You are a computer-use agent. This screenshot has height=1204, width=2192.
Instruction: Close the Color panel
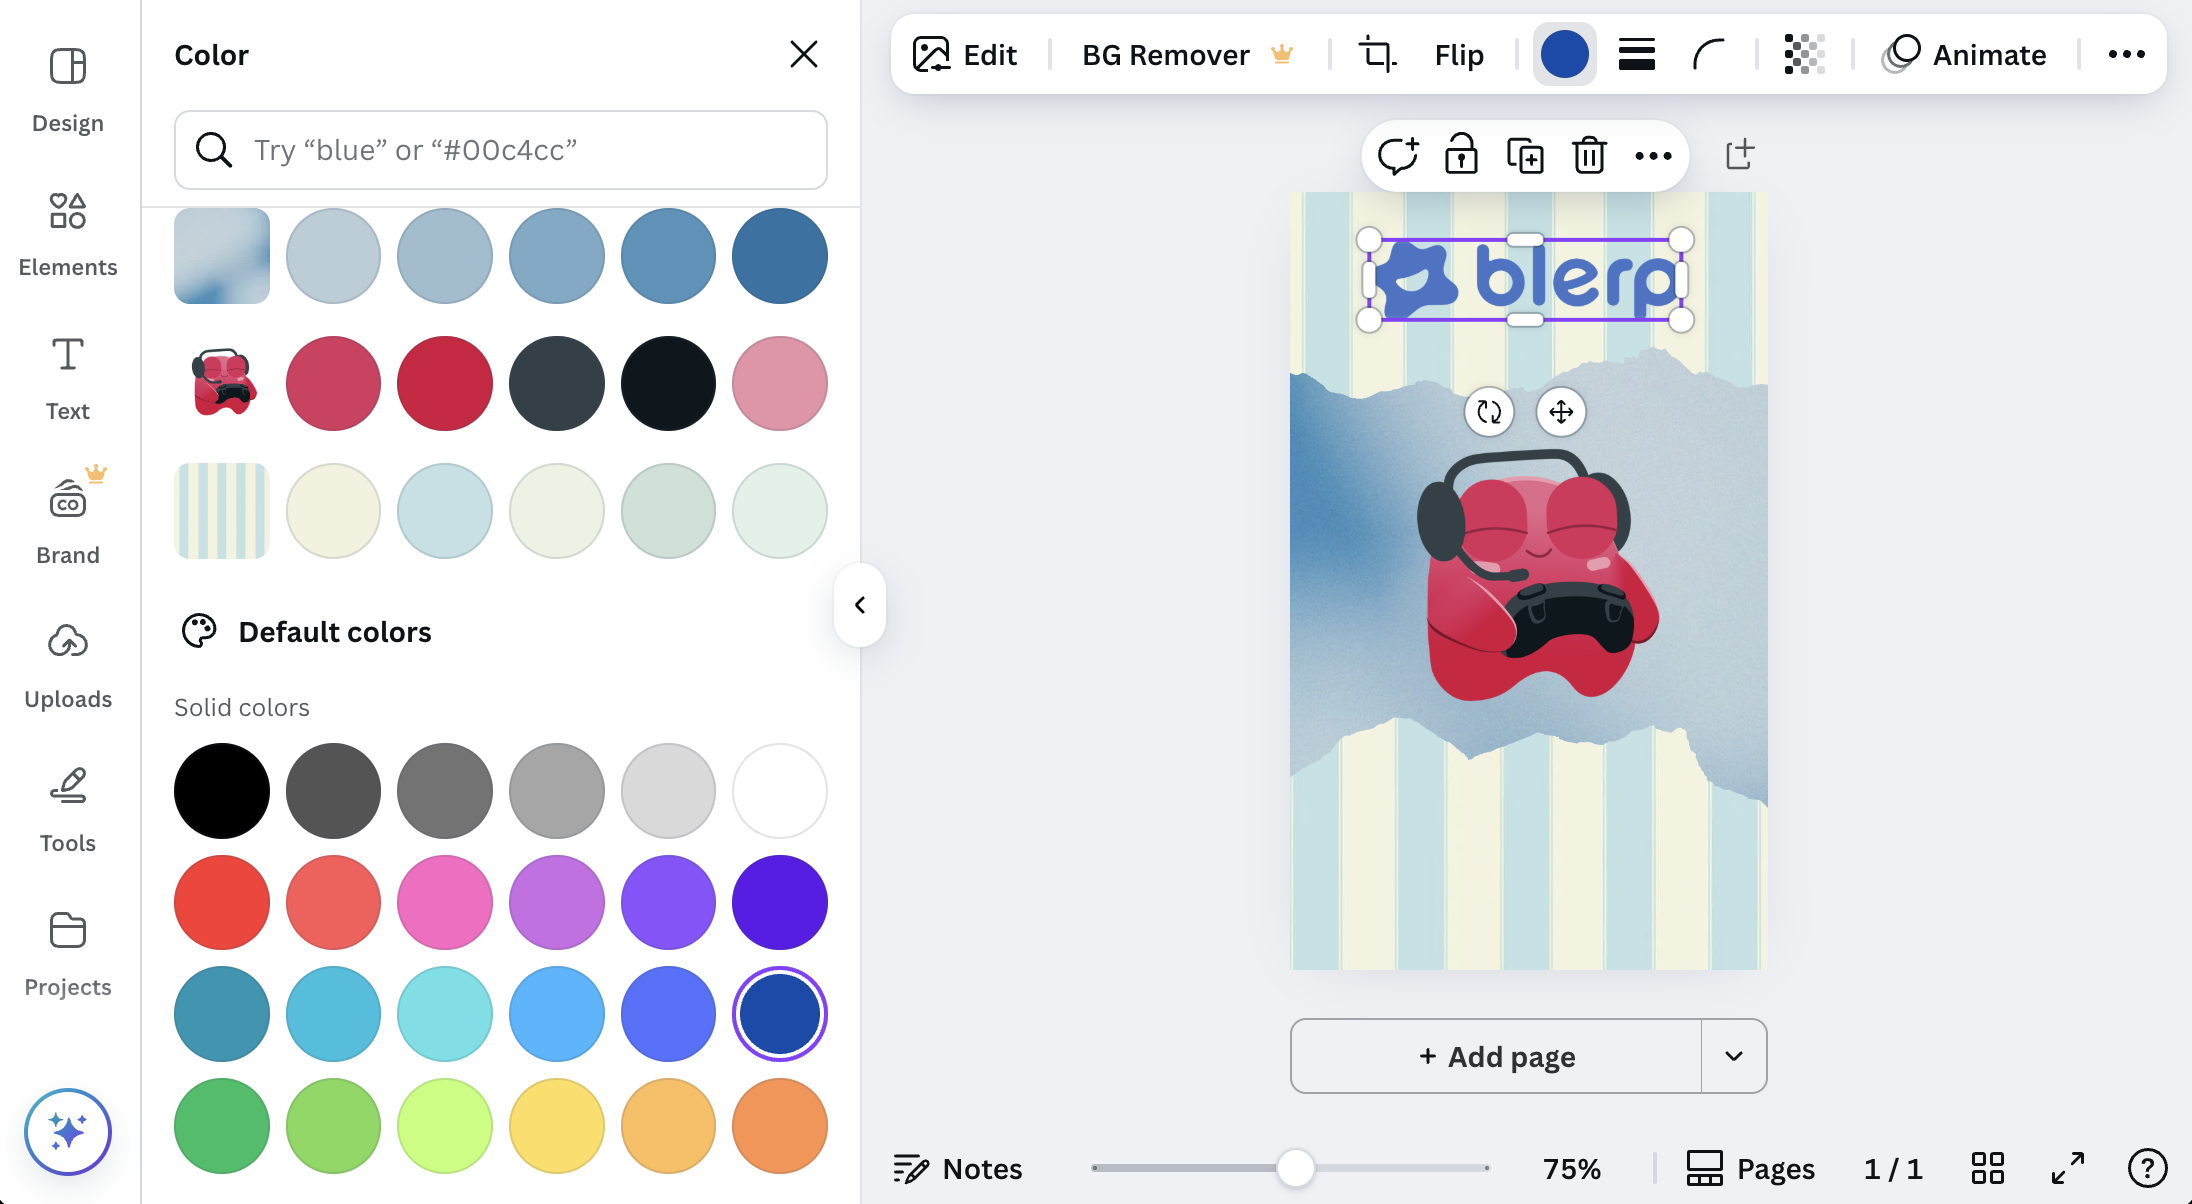(x=804, y=54)
